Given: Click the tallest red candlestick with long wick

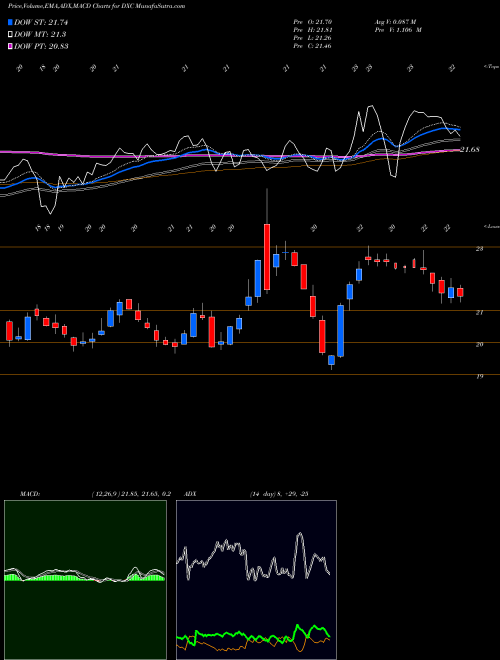Looking at the screenshot, I should click(267, 256).
